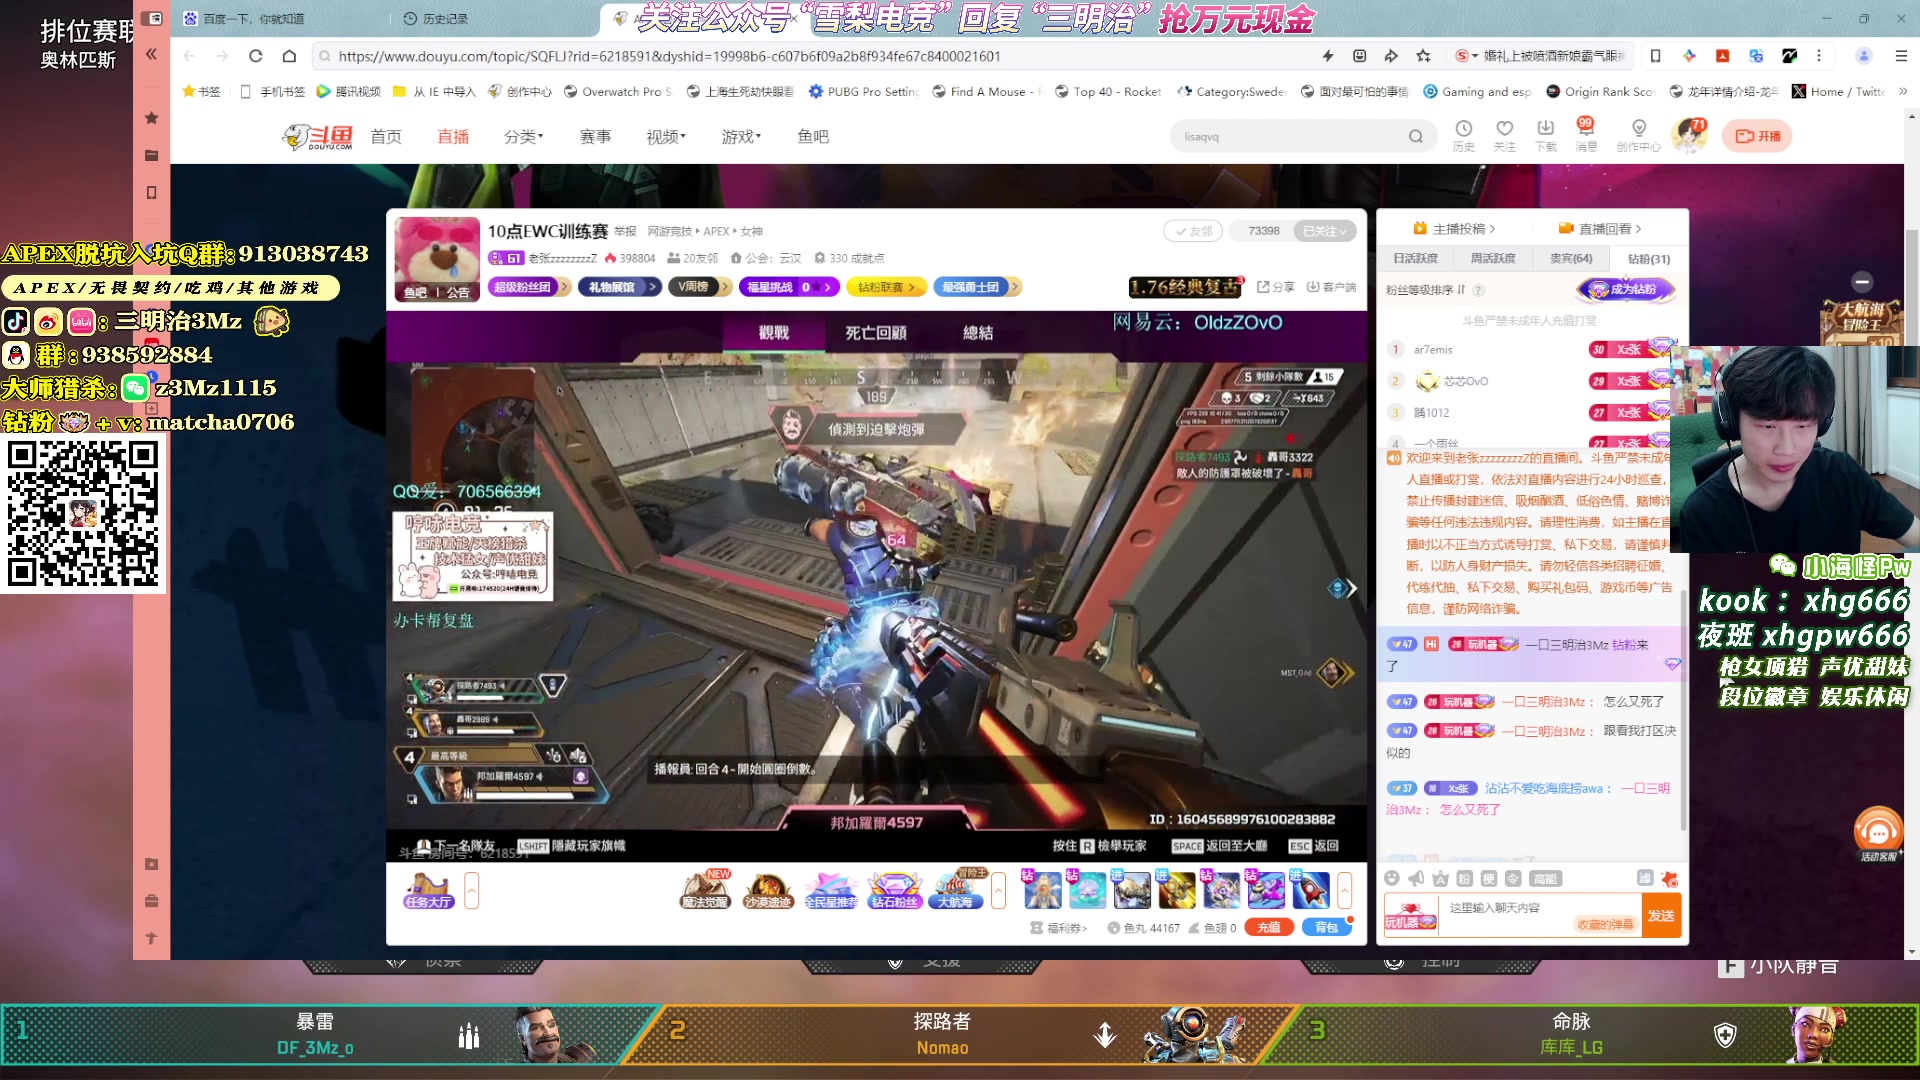Expand activity list arrow after 大航海
Screen dimensions: 1920x1080
[998, 889]
